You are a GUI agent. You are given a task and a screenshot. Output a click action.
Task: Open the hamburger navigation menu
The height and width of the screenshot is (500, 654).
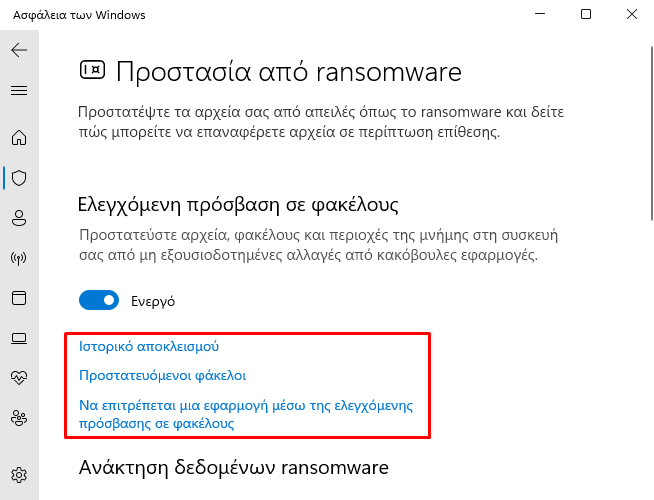tap(19, 90)
